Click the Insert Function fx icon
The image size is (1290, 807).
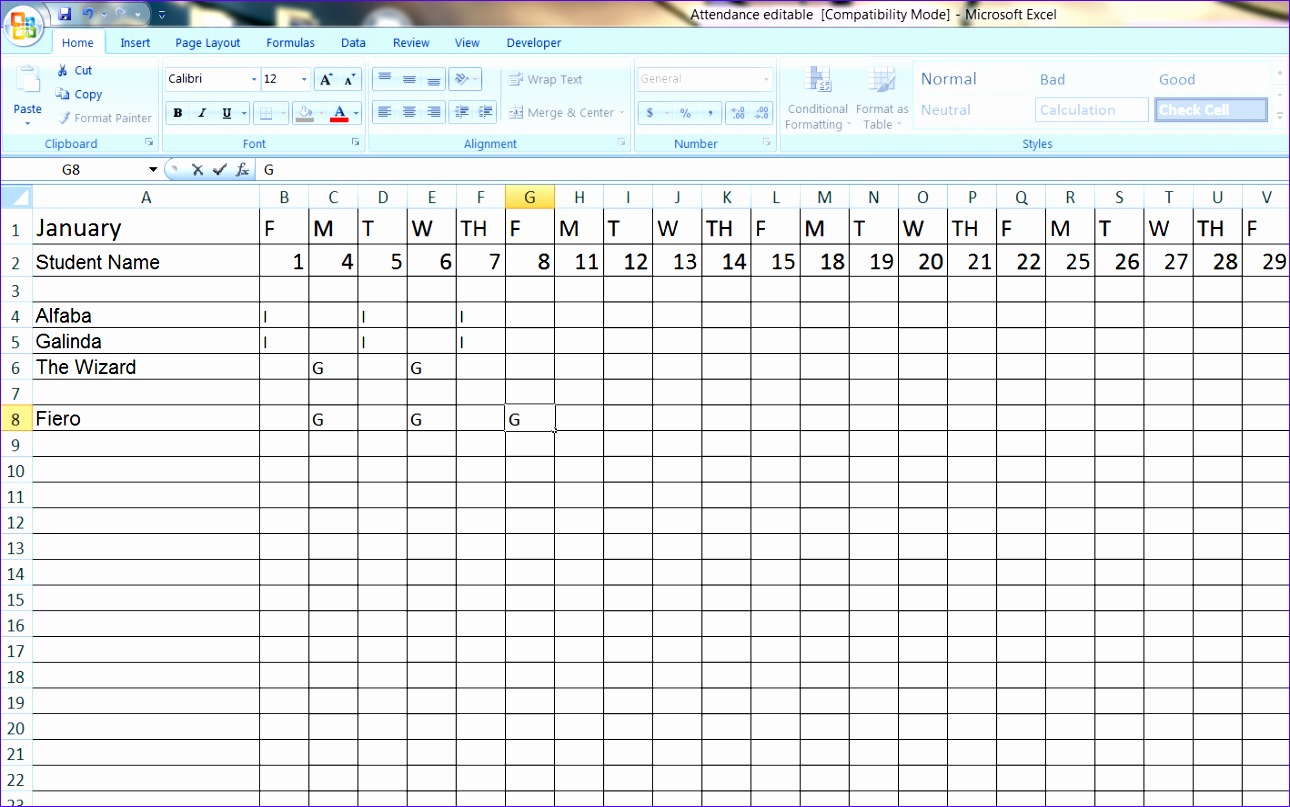241,169
